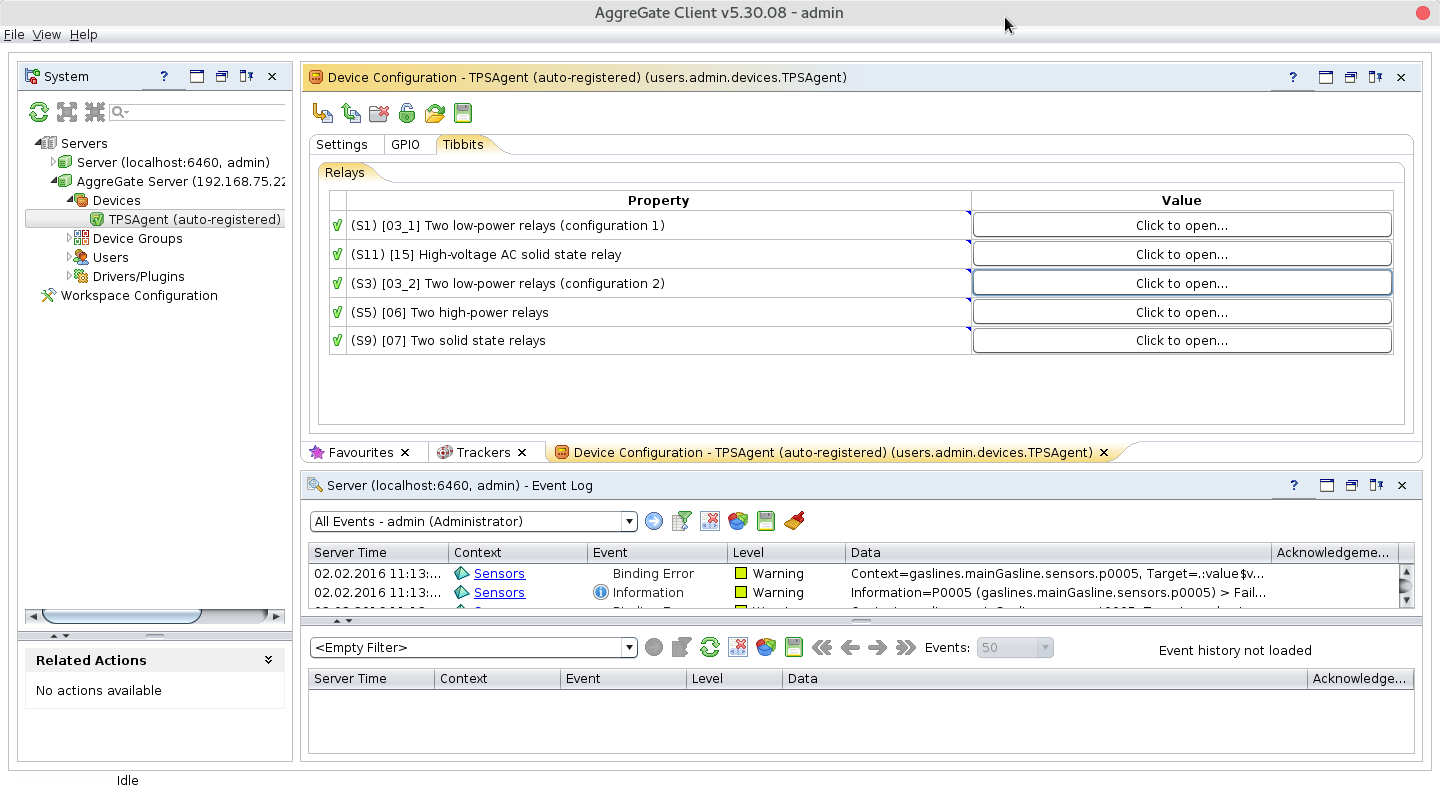Click the Event Log vertical scrollbar down arrow
This screenshot has height=789, width=1440.
pyautogui.click(x=1406, y=600)
